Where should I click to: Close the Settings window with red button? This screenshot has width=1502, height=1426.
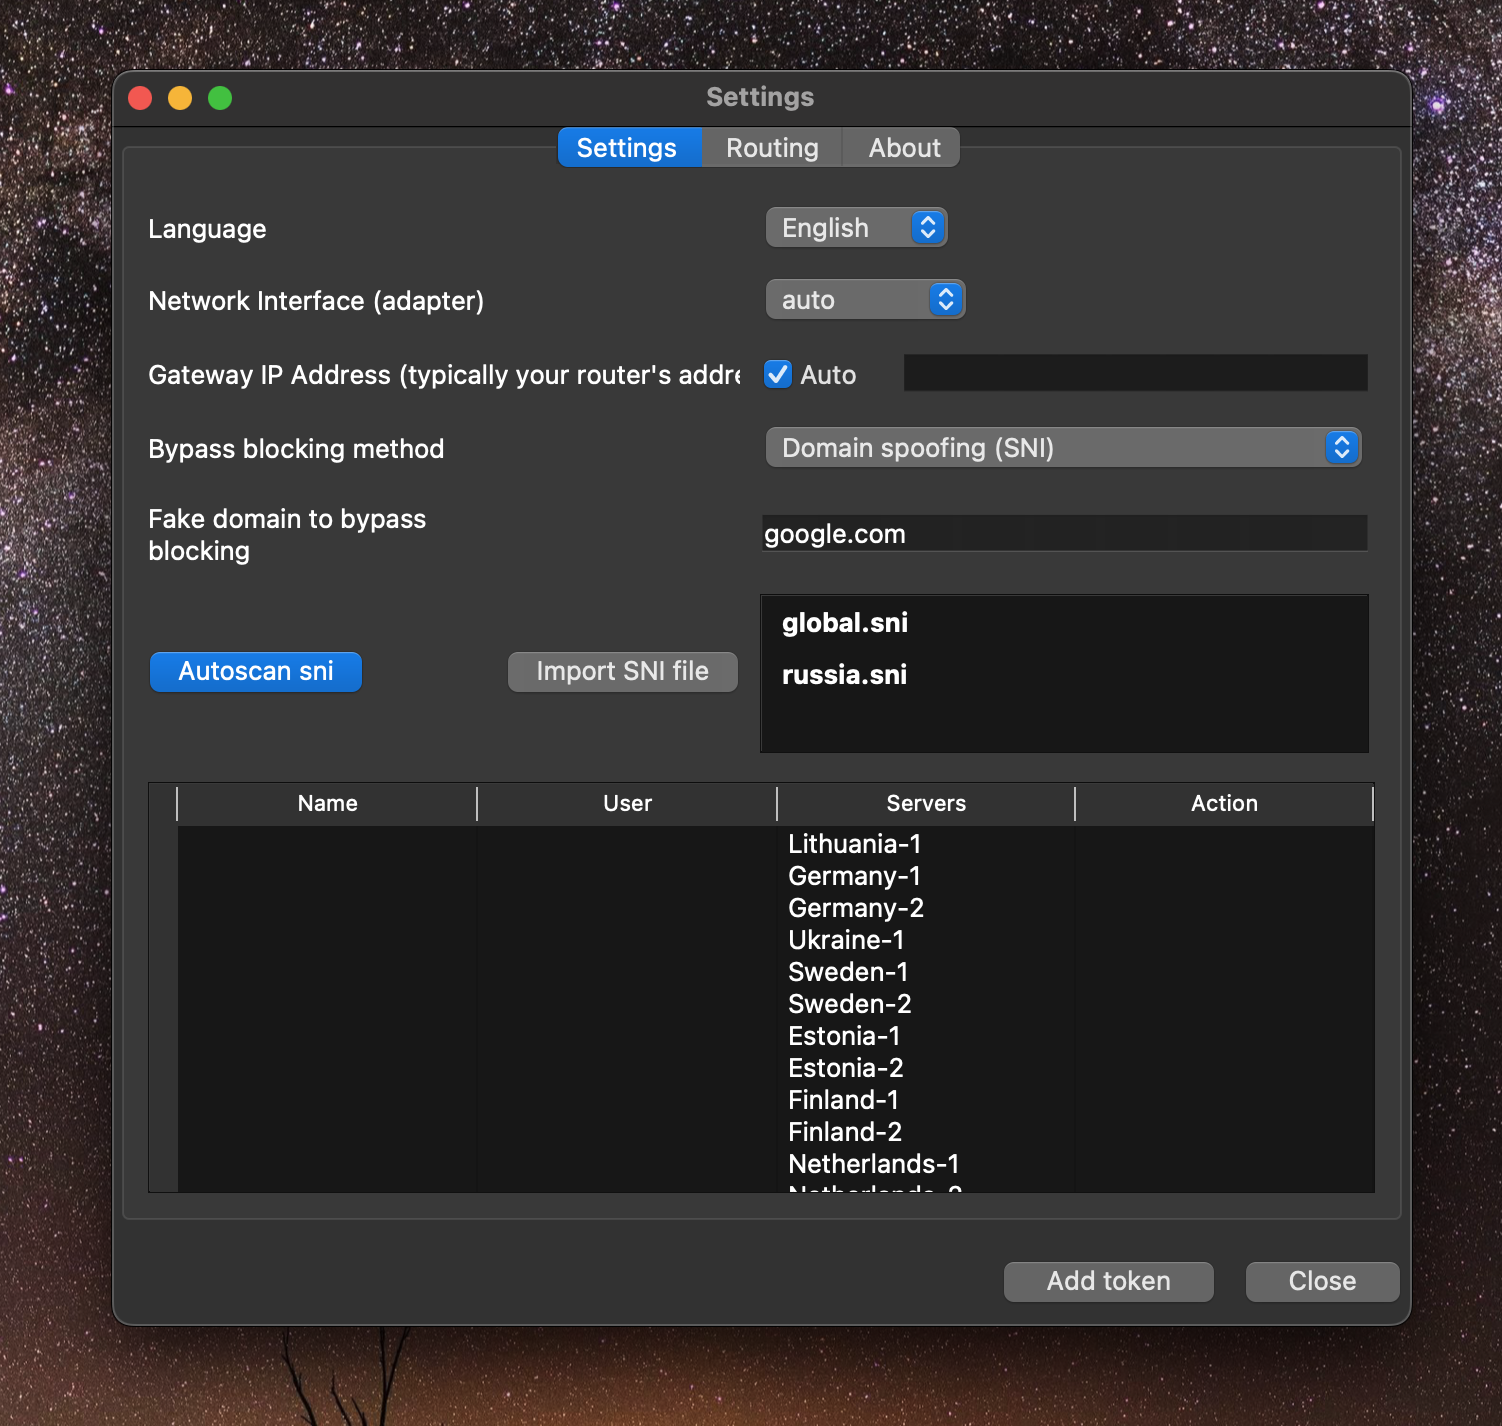[x=140, y=98]
